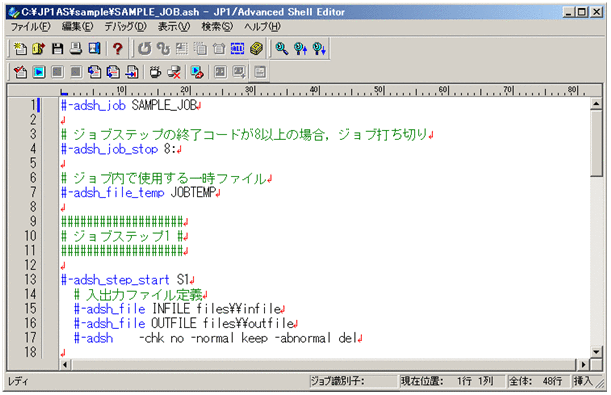
Task: Click the Redo arrow icon
Action: [x=163, y=49]
